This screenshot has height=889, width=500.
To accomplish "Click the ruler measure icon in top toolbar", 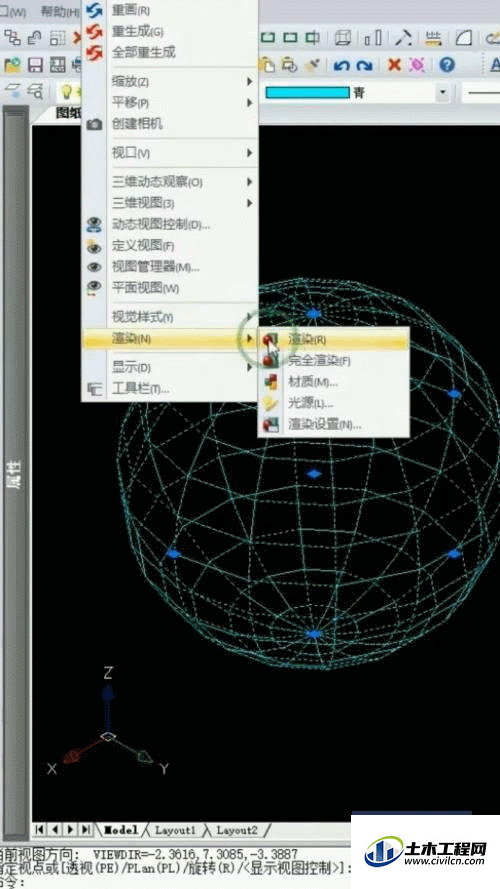I will click(434, 38).
